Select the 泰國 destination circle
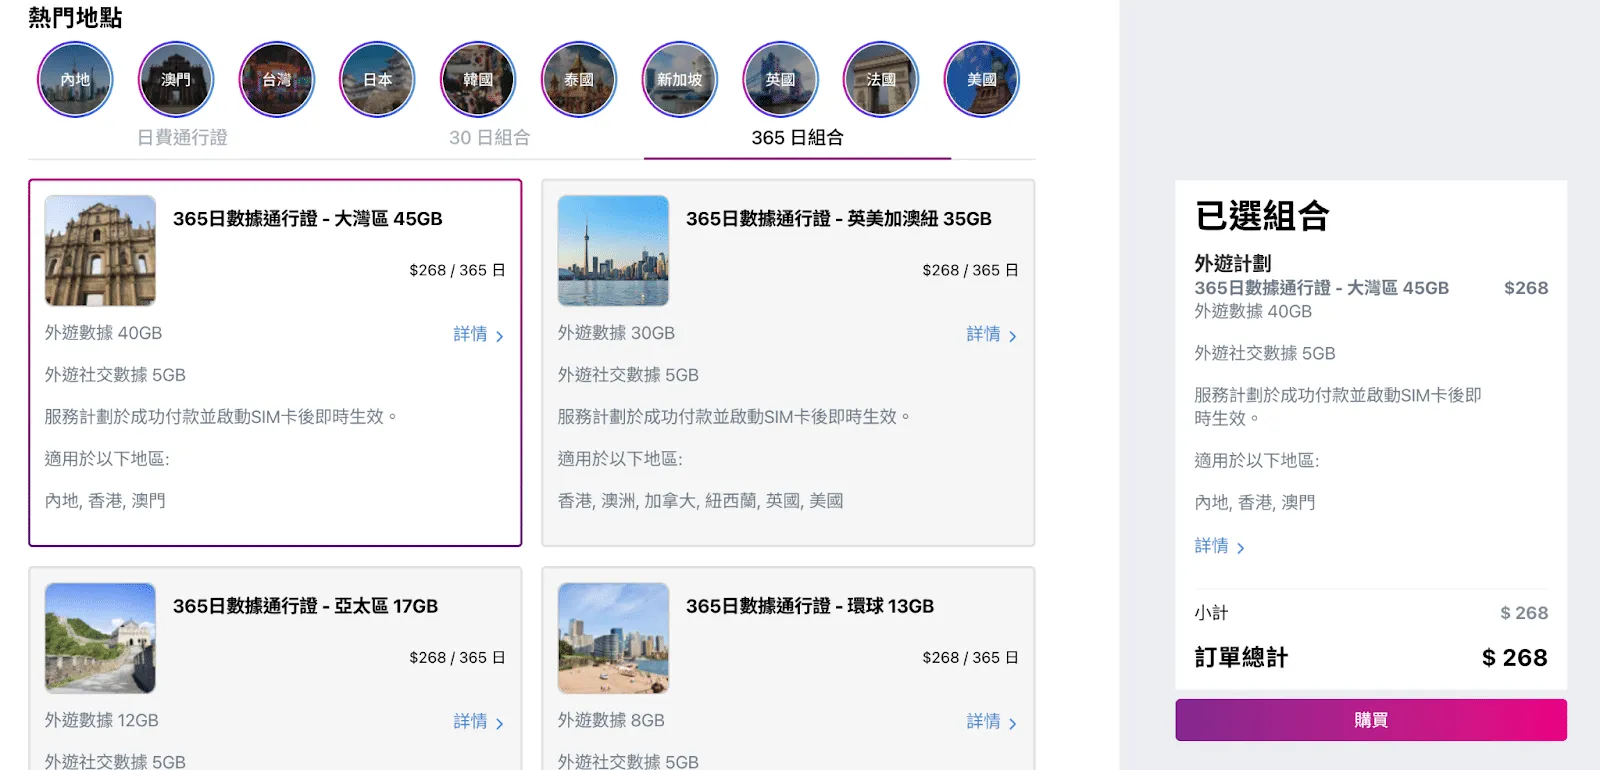Viewport: 1600px width, 770px height. (579, 79)
